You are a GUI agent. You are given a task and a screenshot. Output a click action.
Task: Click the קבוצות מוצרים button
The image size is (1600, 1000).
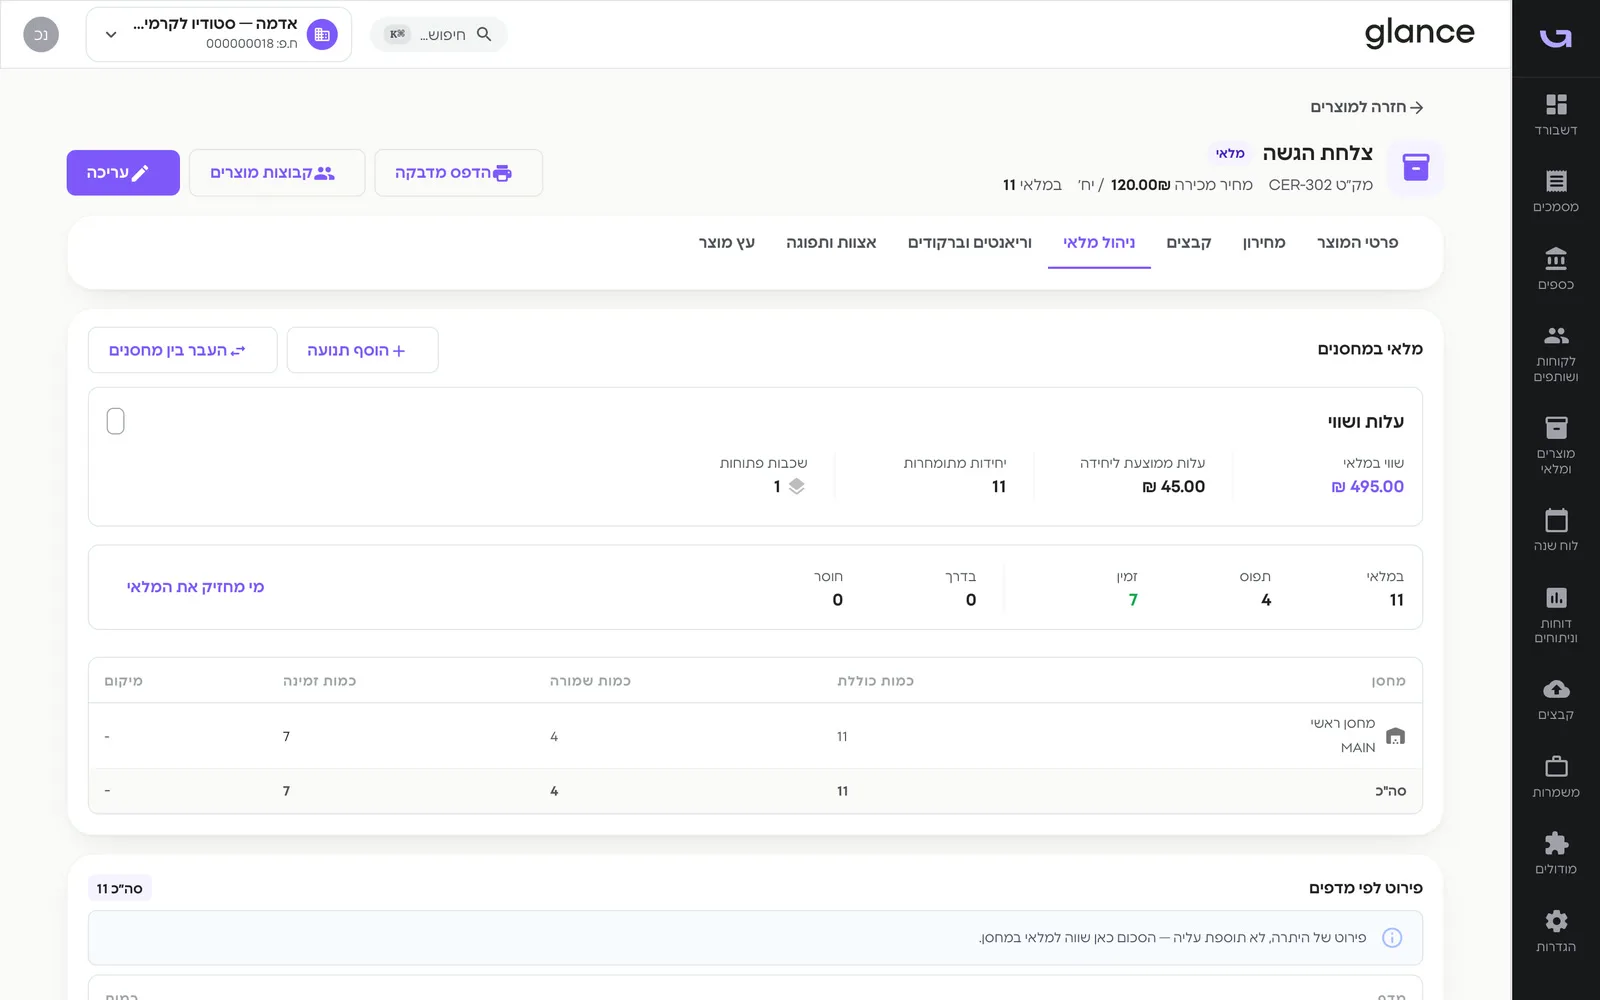tap(277, 173)
